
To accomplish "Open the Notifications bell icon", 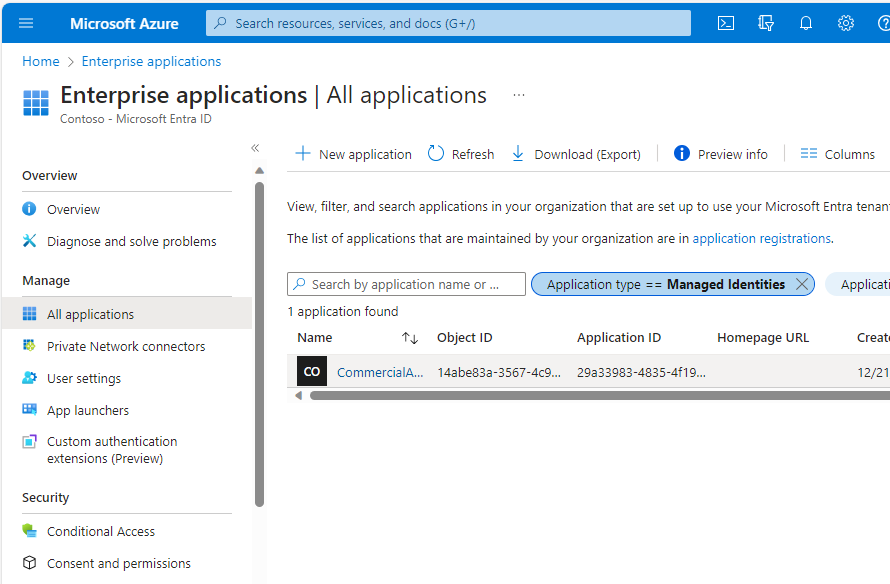I will pyautogui.click(x=805, y=22).
